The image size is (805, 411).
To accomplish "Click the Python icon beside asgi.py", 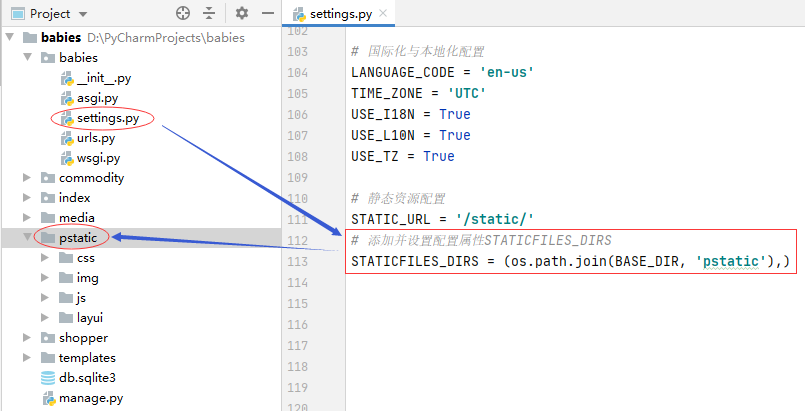I will 67,98.
